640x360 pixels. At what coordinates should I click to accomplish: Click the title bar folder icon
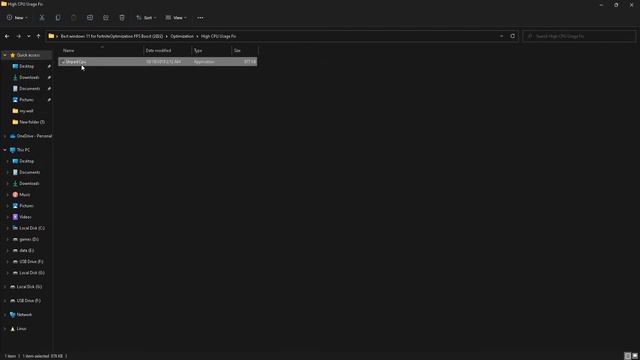(x=4, y=4)
